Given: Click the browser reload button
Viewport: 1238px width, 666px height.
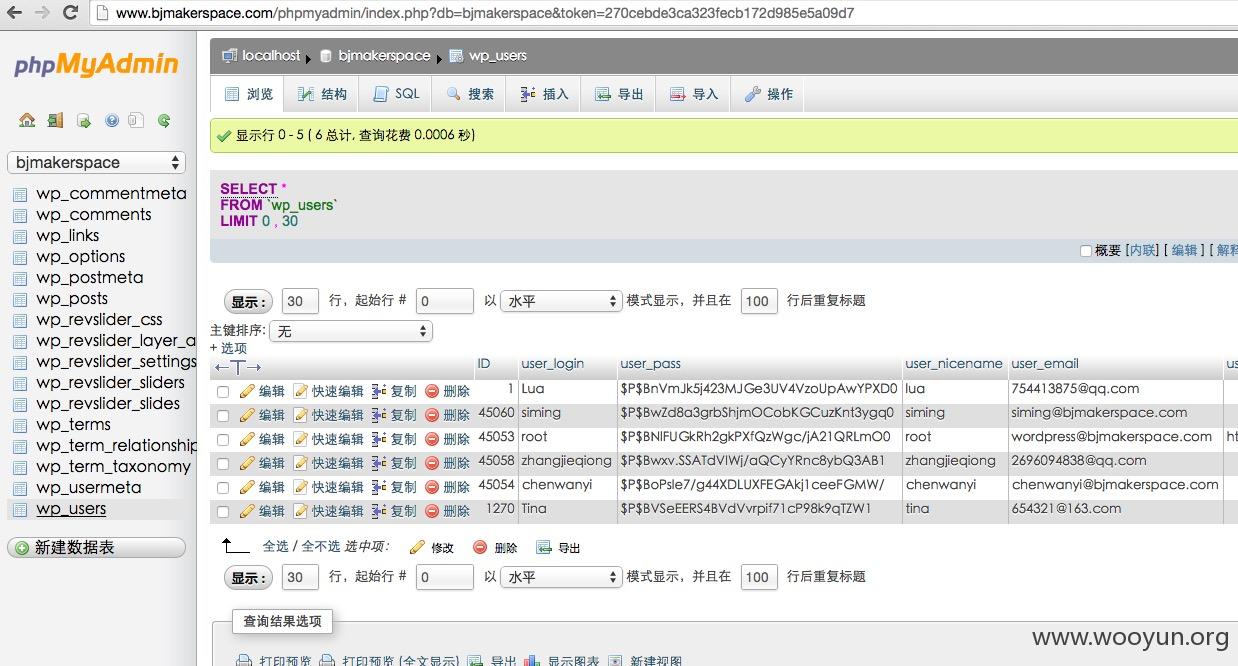Looking at the screenshot, I should click(70, 13).
